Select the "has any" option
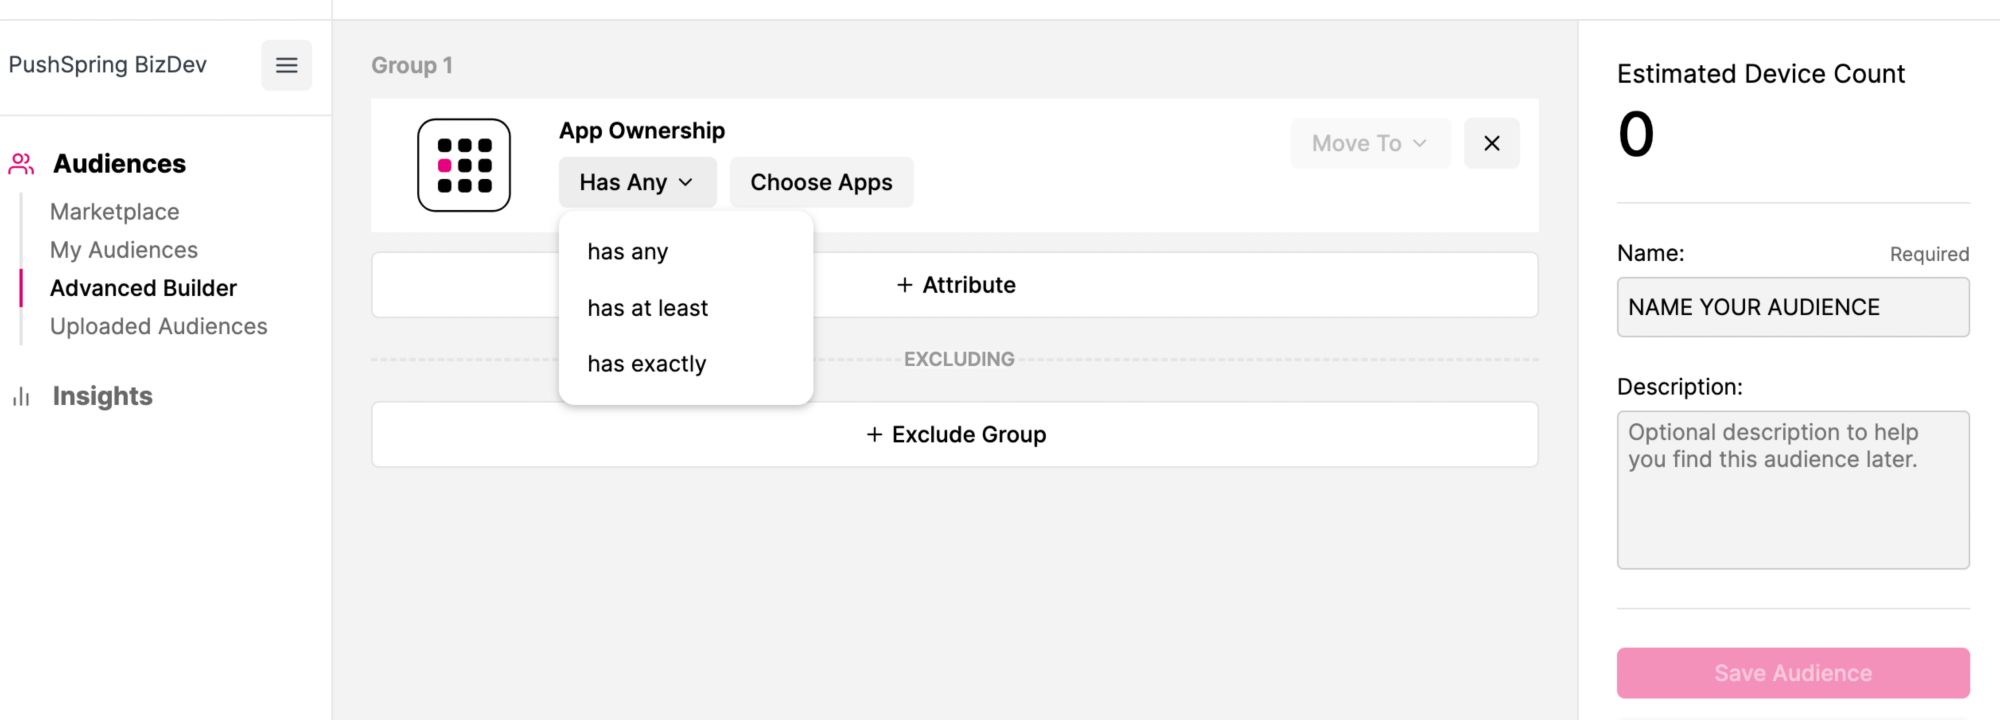Screen dimensions: 2000x720 click(628, 252)
